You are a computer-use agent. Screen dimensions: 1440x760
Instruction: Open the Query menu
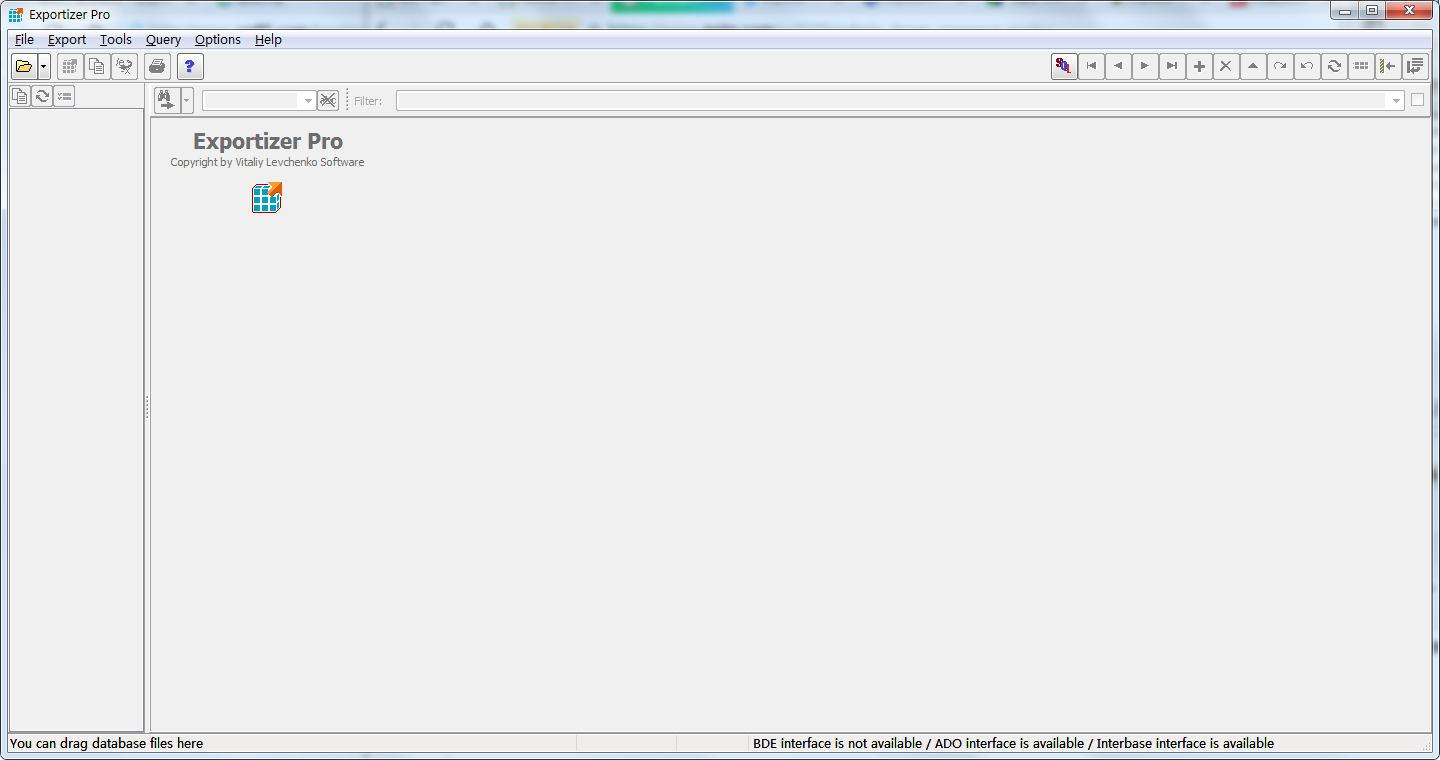(x=163, y=40)
